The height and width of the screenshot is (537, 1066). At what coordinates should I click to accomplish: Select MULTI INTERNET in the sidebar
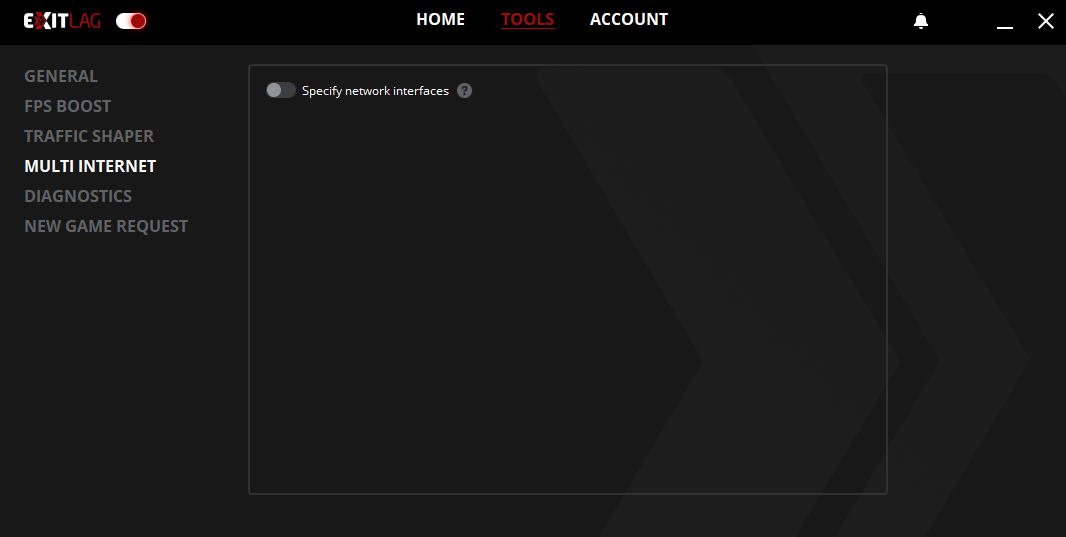[90, 166]
